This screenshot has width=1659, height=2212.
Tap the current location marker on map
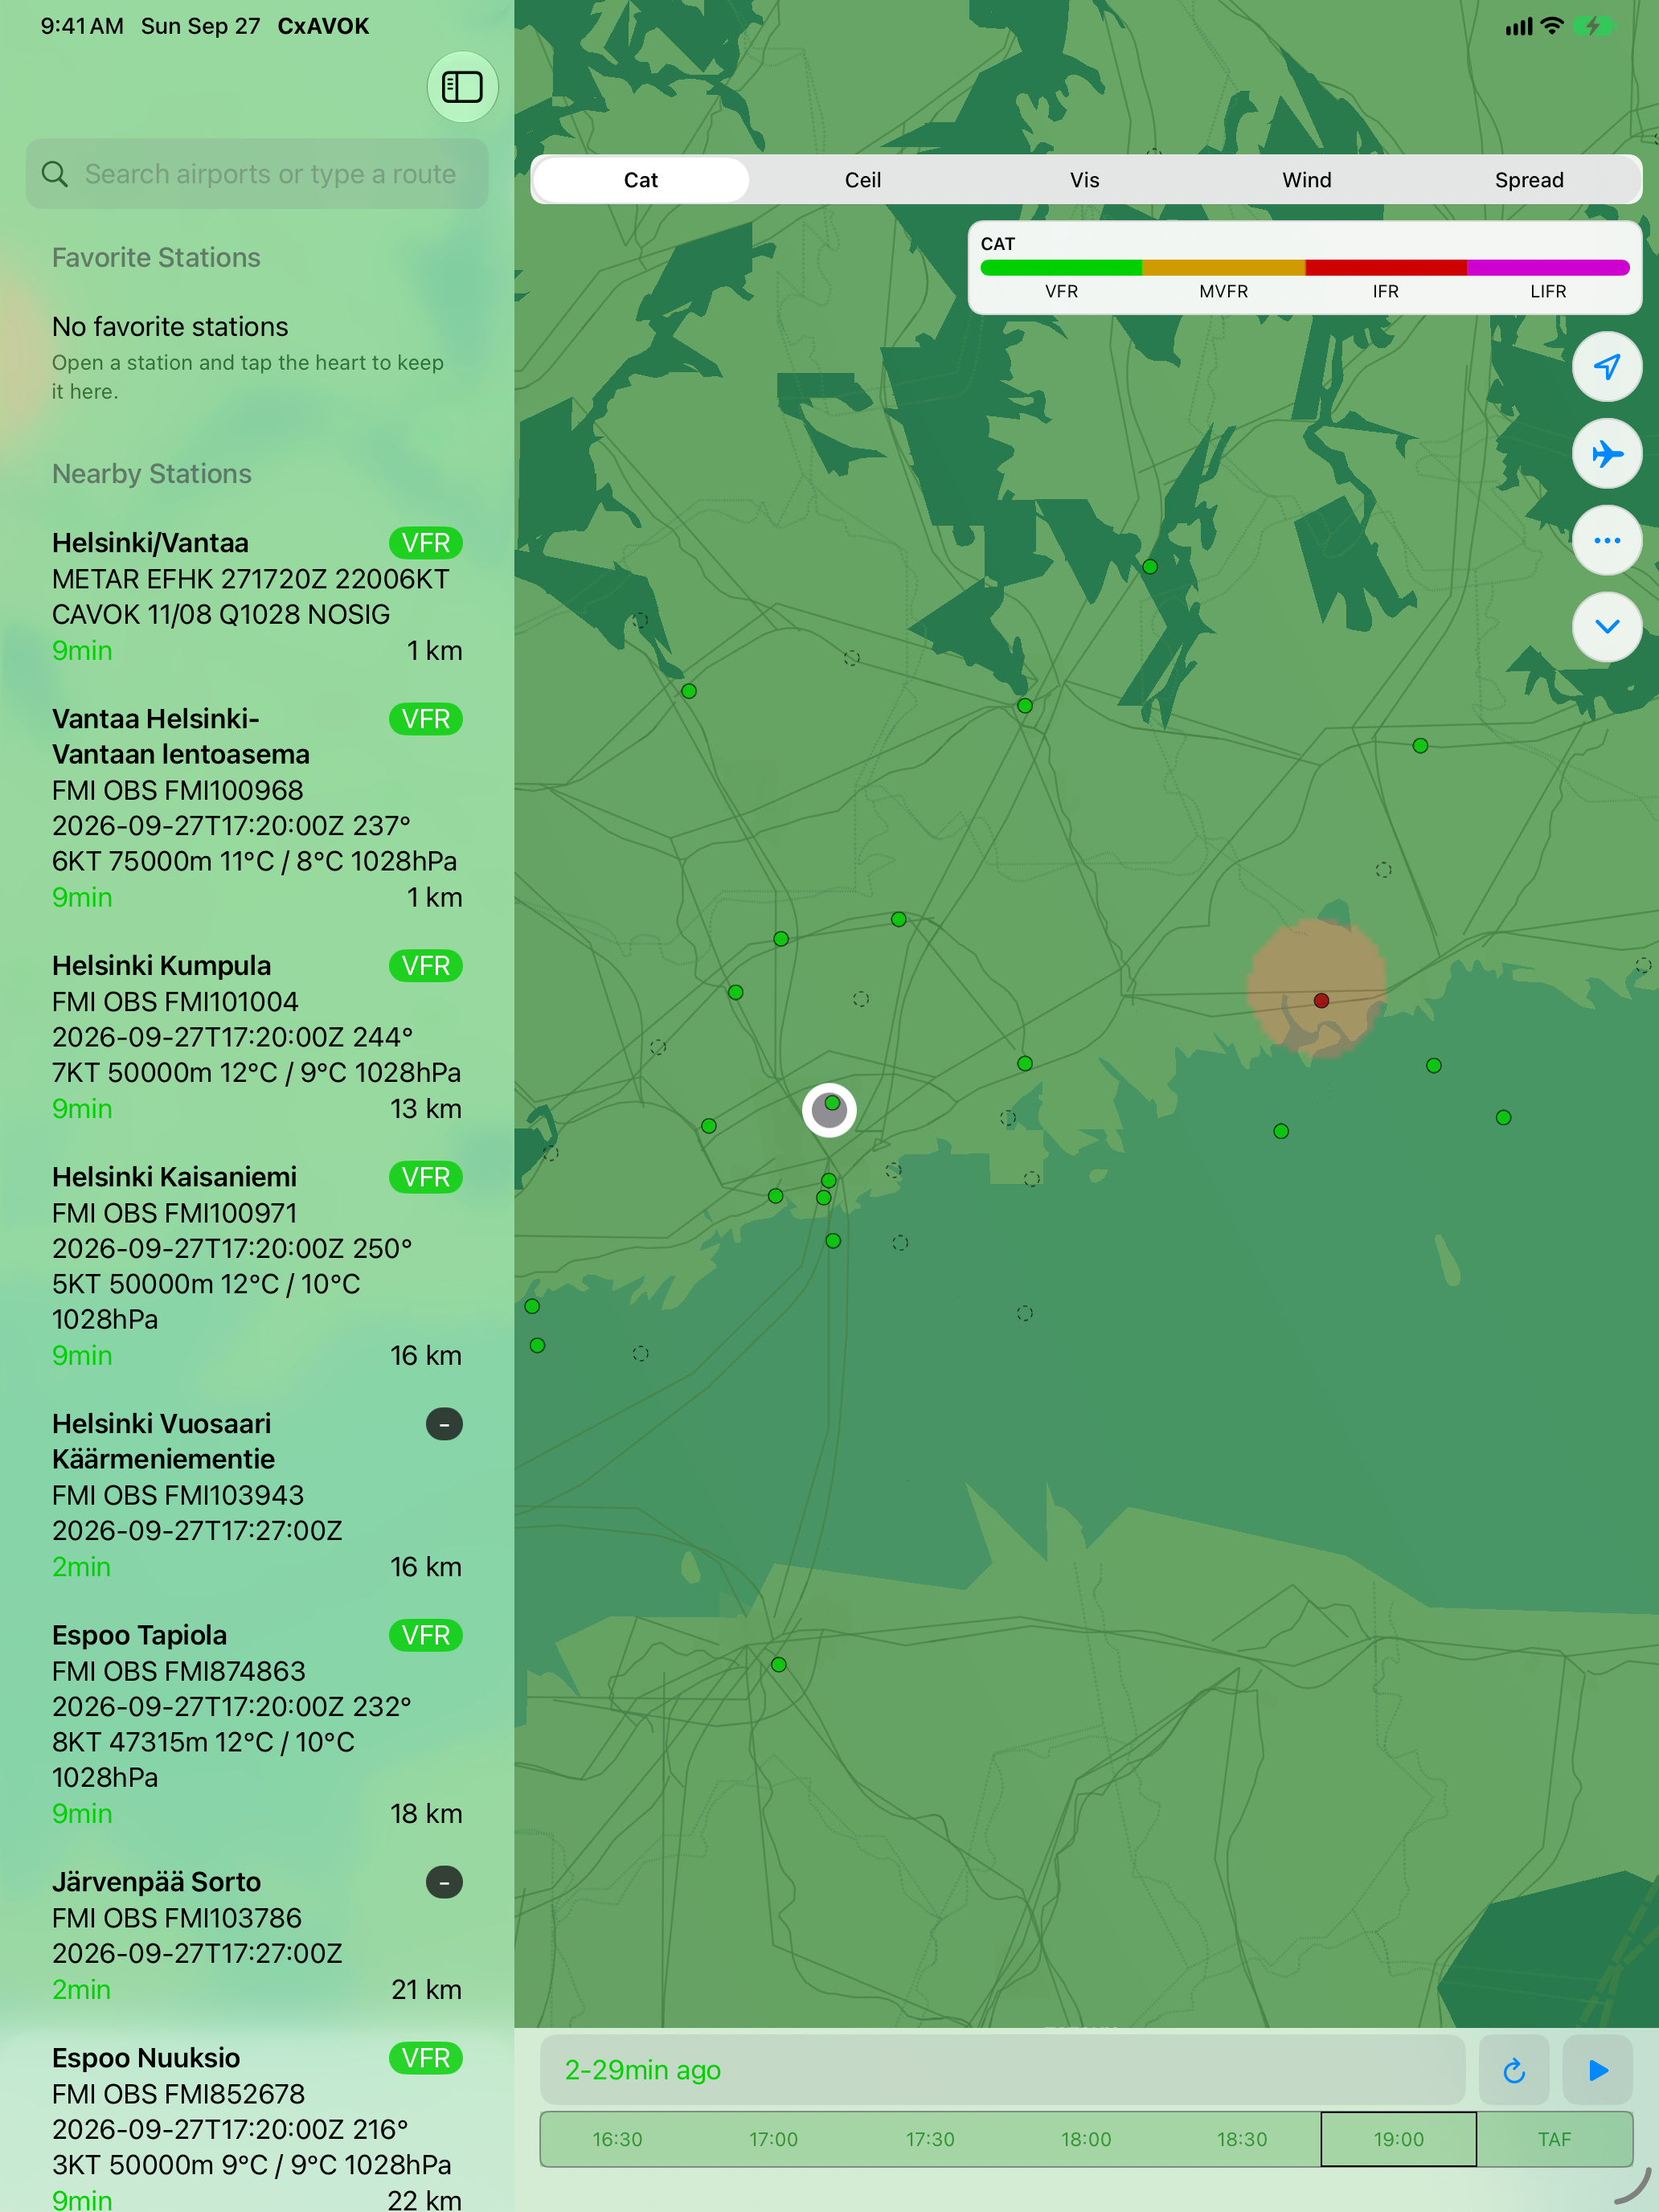click(829, 1109)
